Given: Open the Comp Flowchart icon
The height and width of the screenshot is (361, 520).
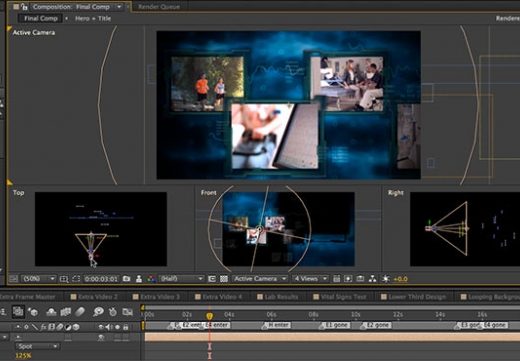Looking at the screenshot, I should coord(372,279).
